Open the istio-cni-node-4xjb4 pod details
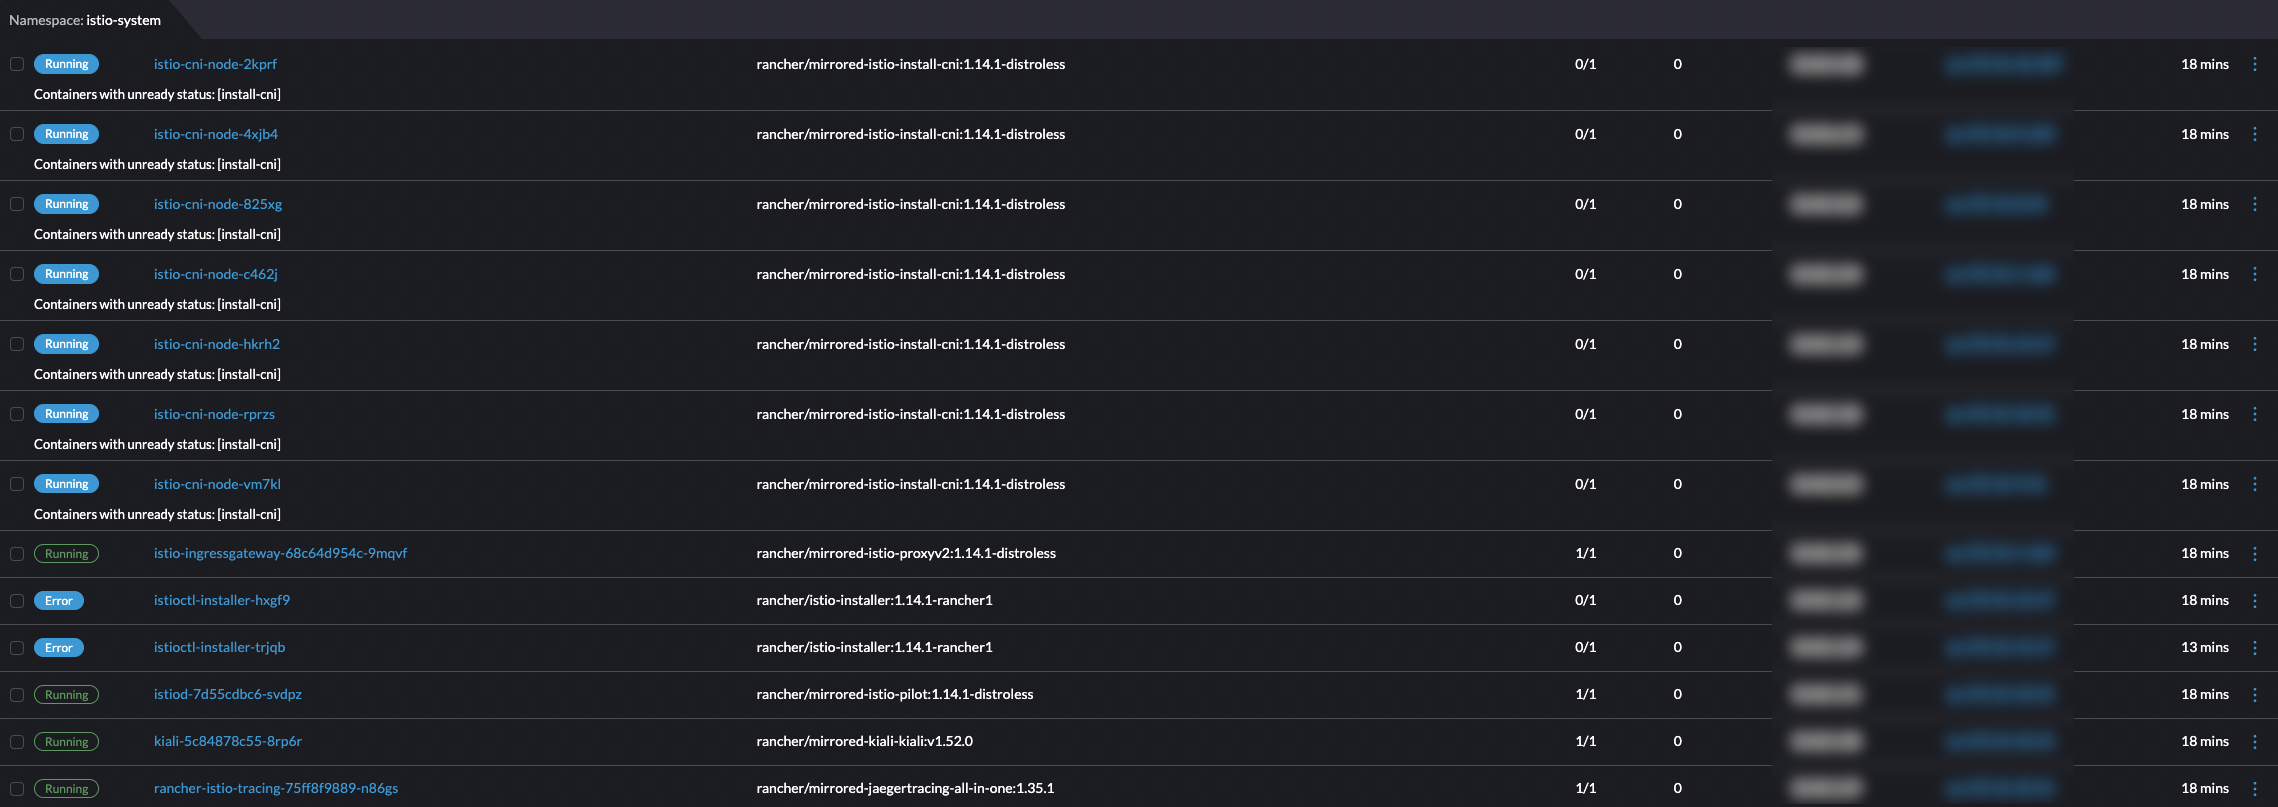The height and width of the screenshot is (807, 2278). [216, 133]
